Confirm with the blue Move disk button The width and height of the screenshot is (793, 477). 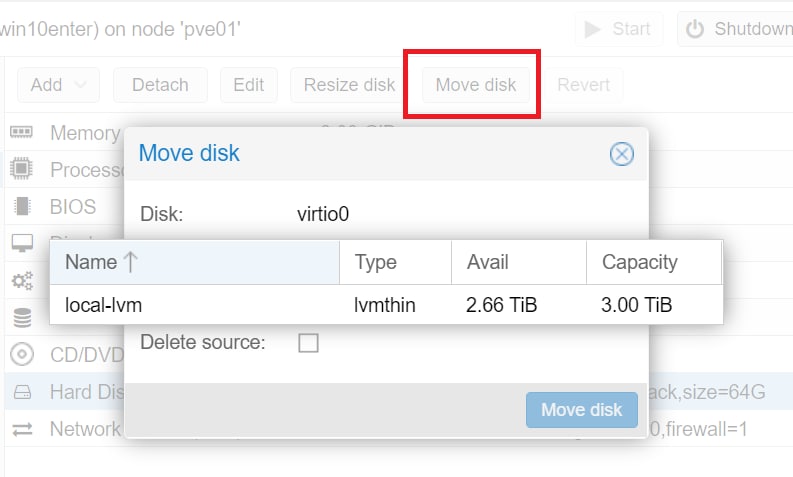[x=582, y=410]
